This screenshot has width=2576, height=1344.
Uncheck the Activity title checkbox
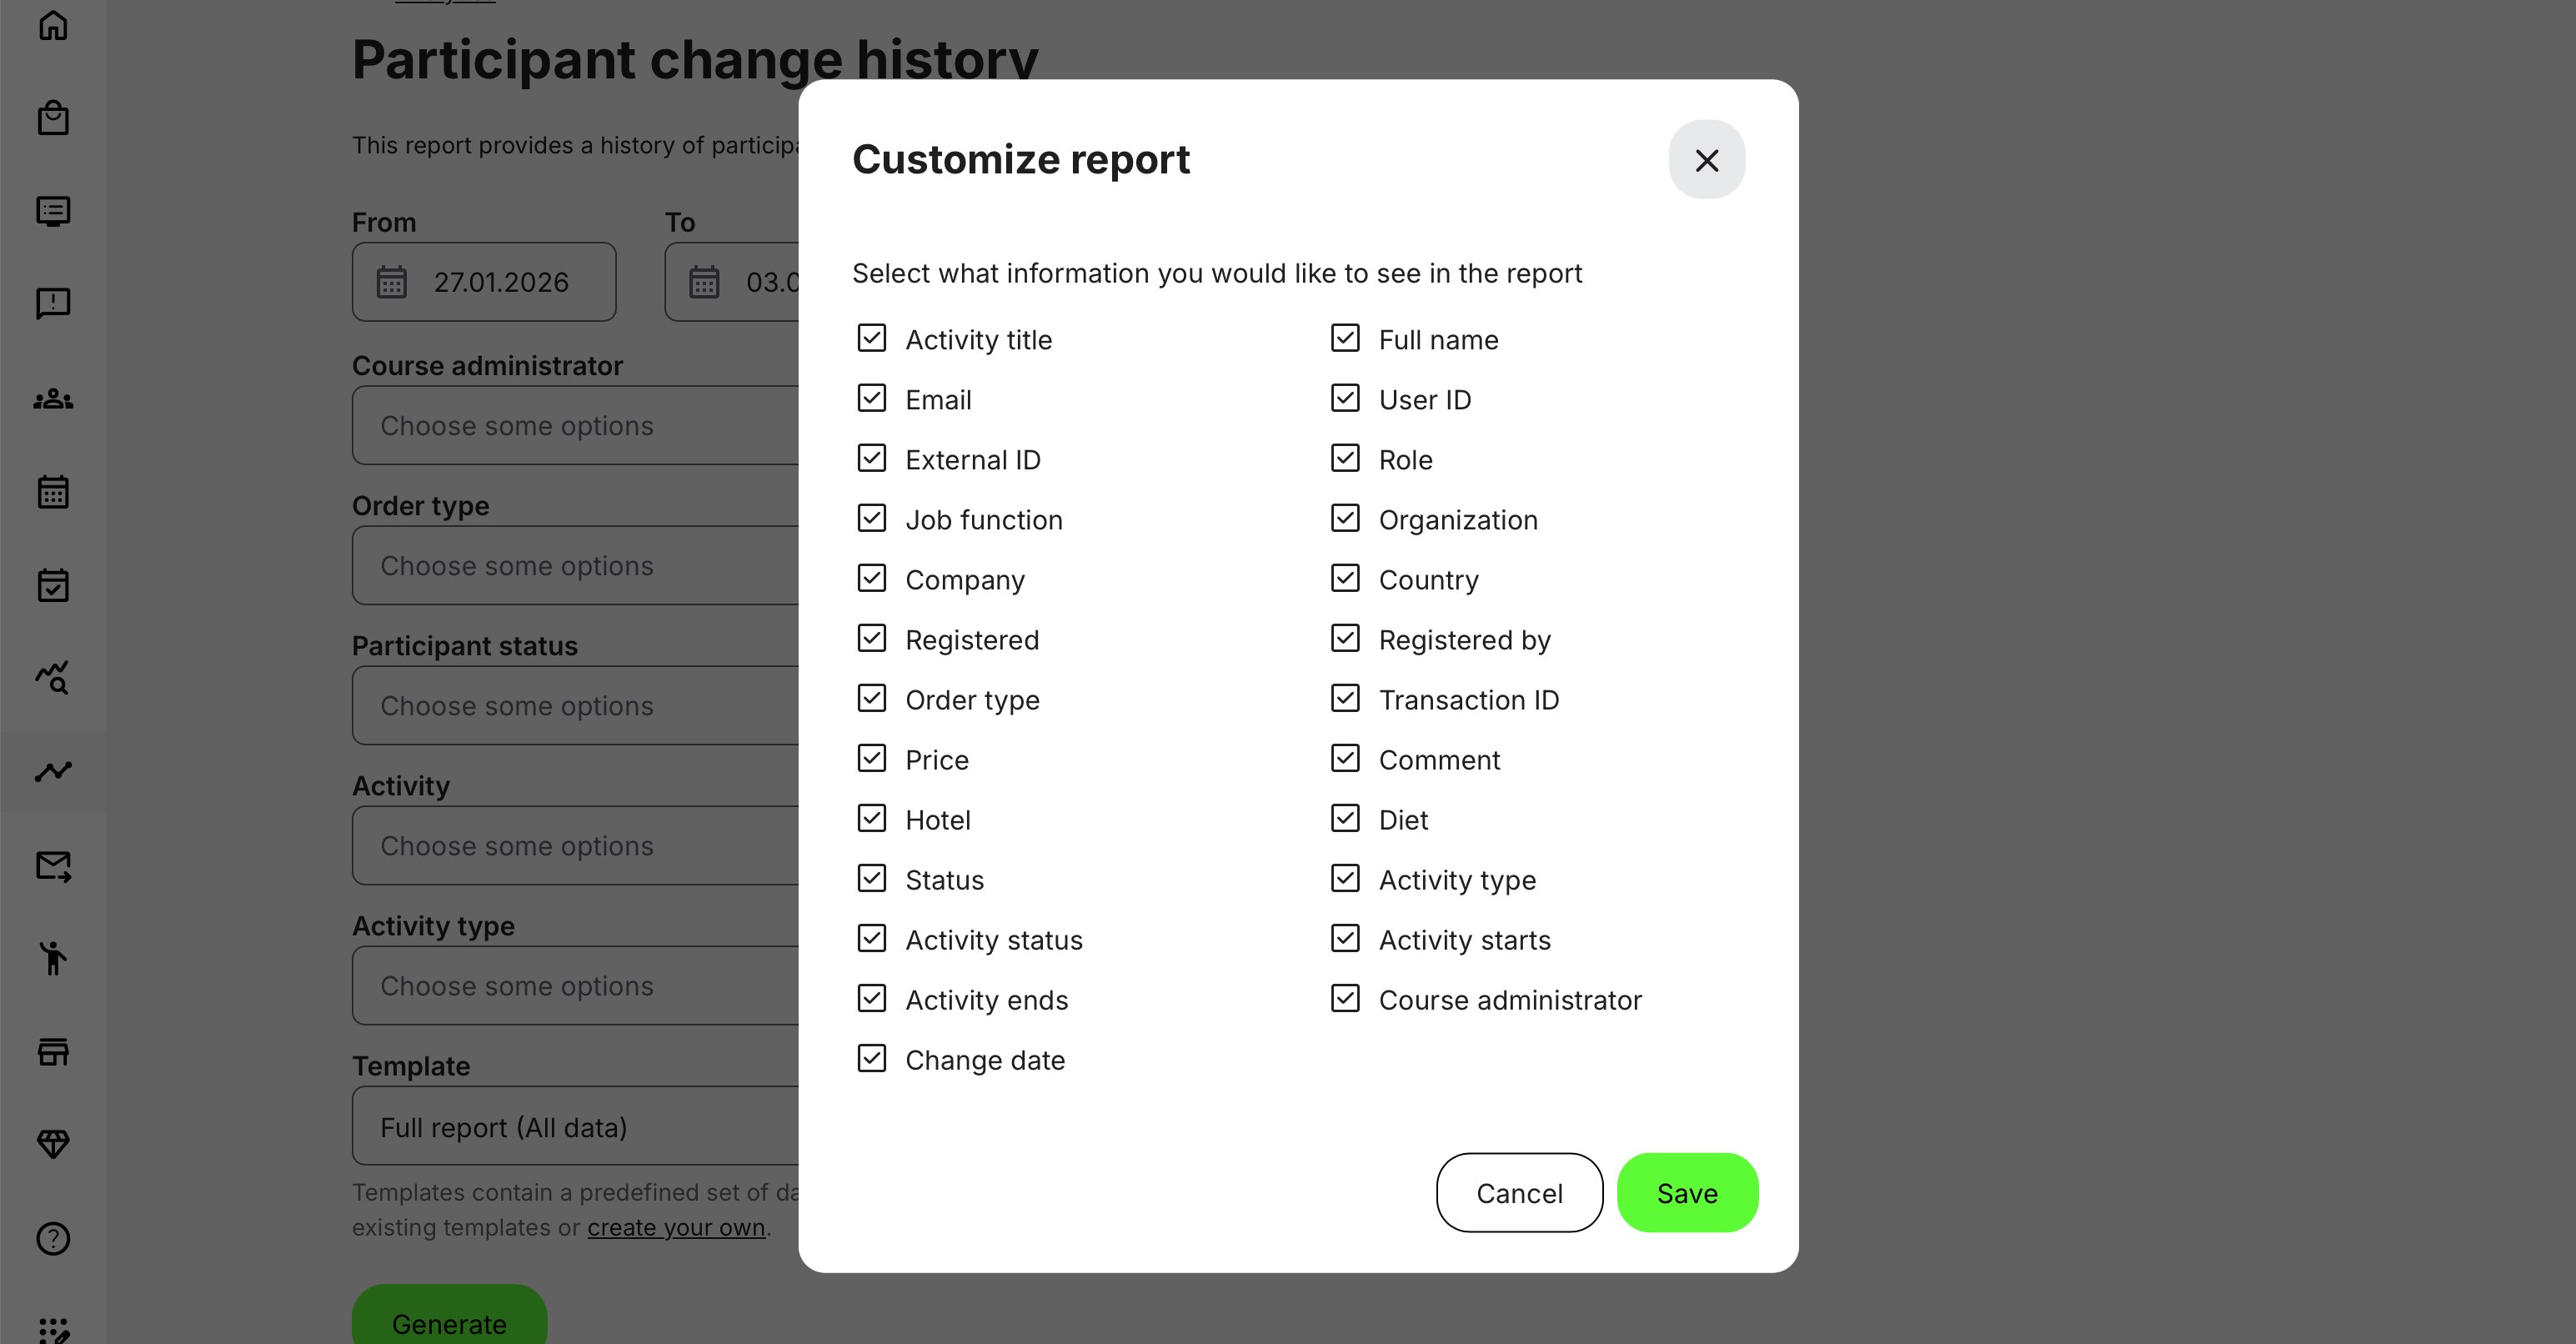click(x=871, y=338)
